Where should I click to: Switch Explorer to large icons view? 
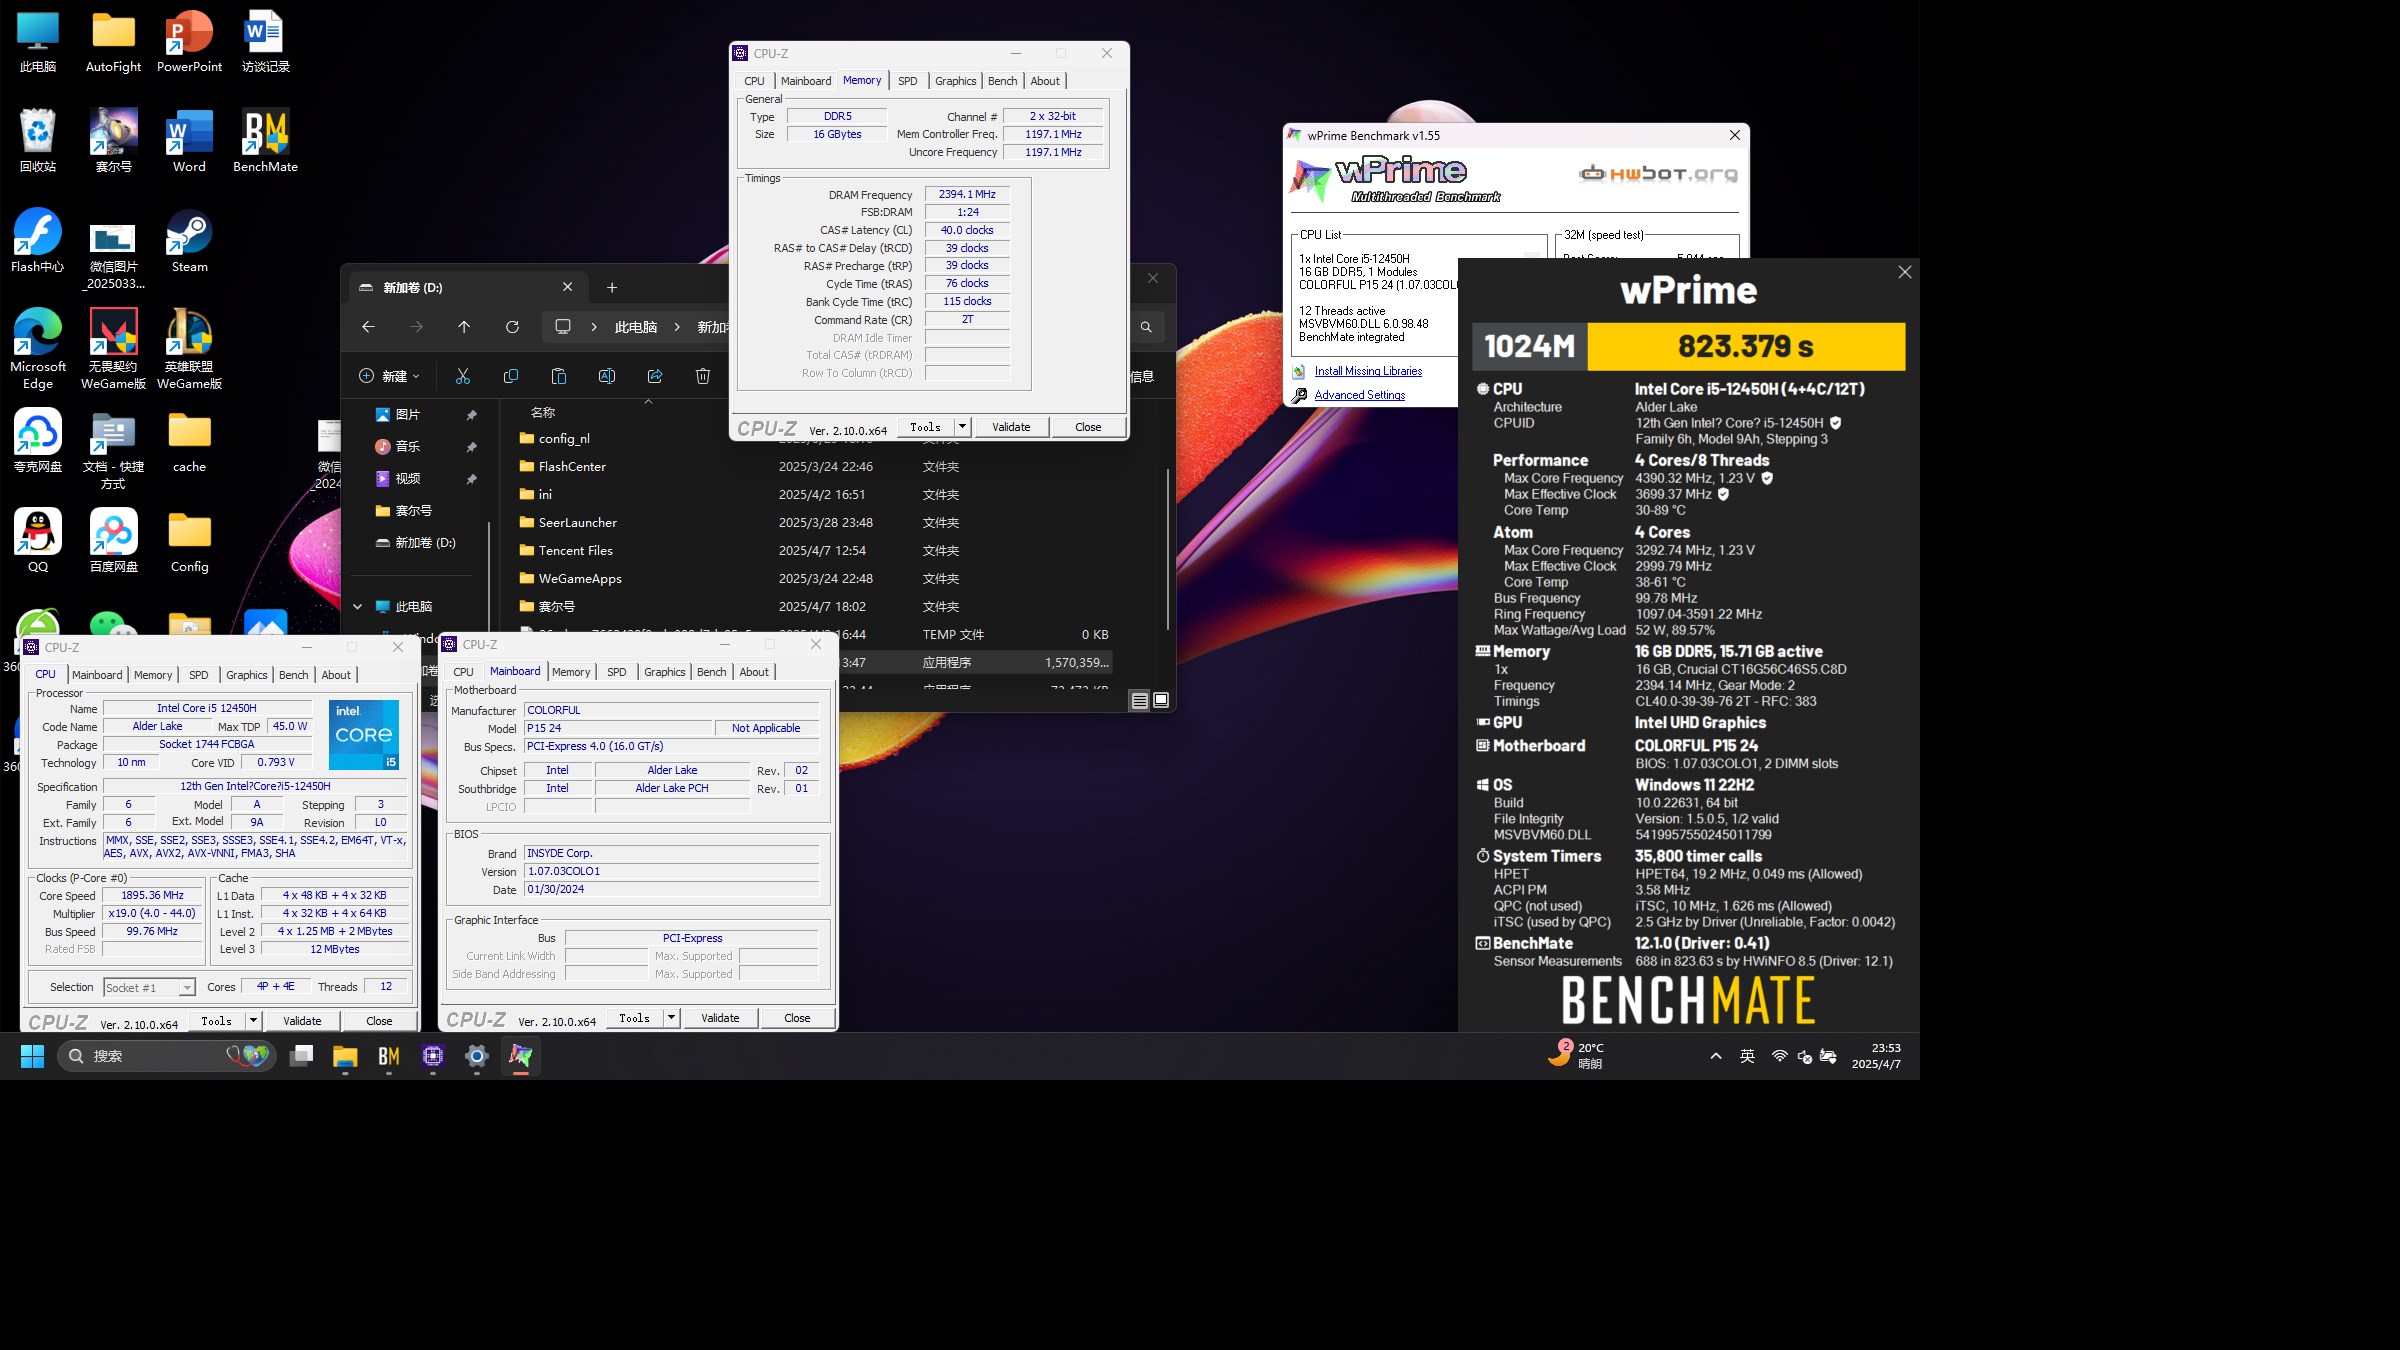(1161, 700)
